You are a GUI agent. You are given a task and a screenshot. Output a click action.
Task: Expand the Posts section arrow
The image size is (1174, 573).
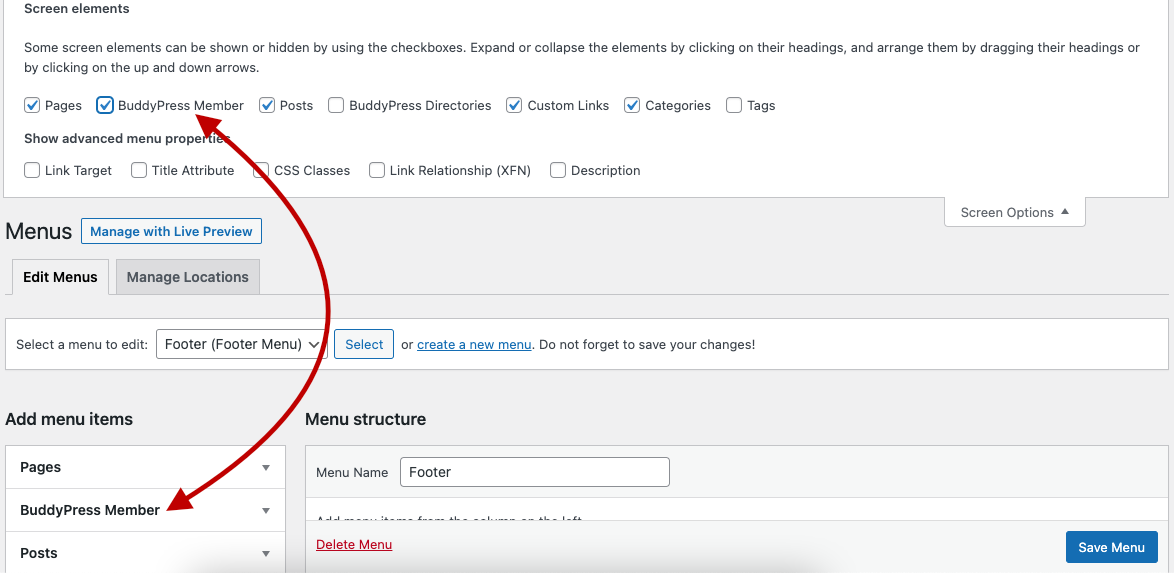pyautogui.click(x=266, y=554)
